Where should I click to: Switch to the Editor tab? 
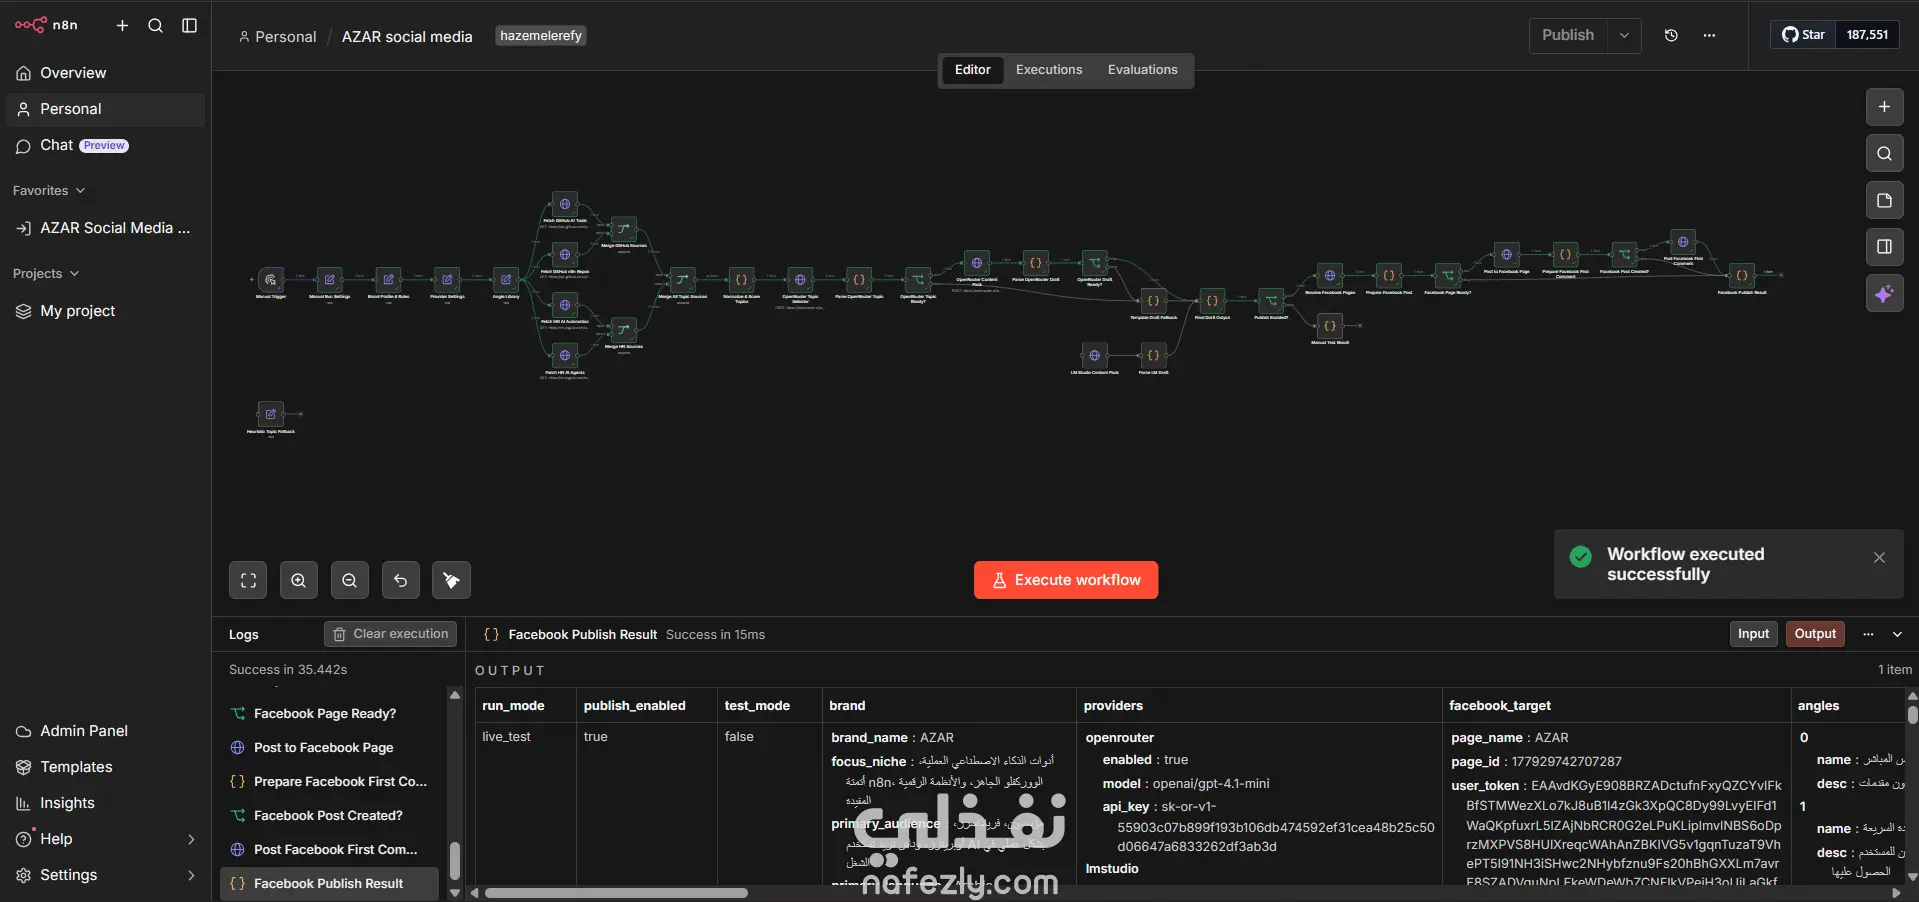972,70
